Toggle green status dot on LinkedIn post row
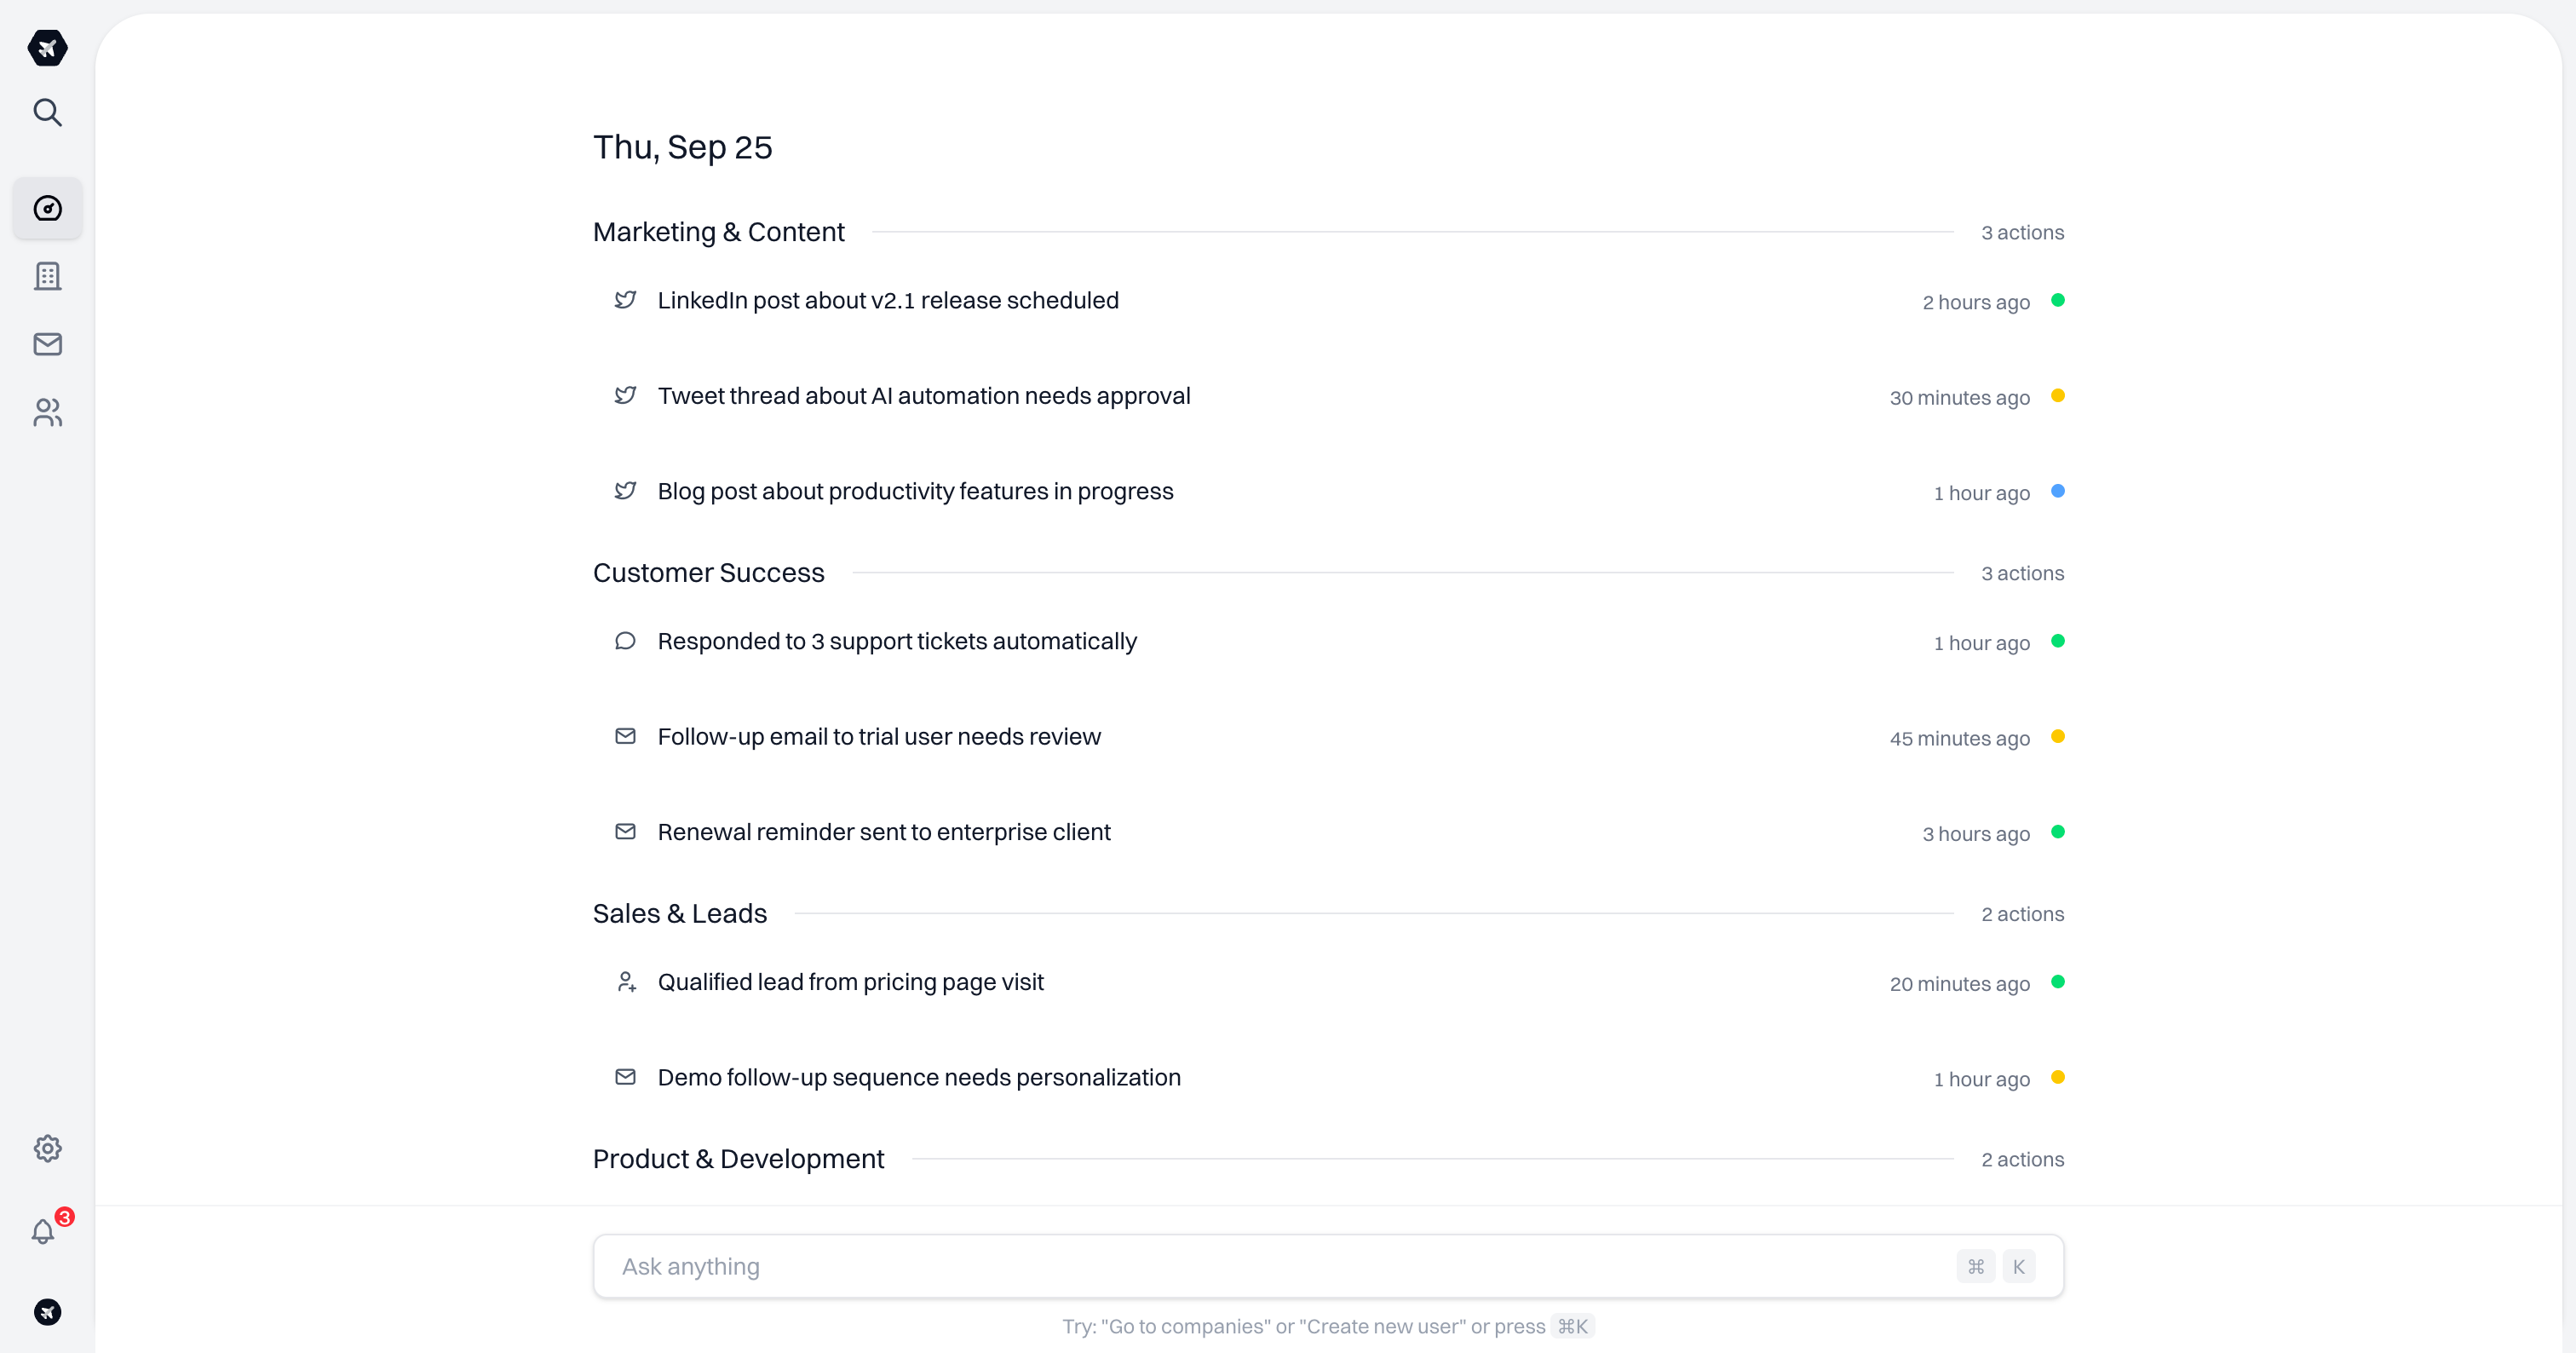The height and width of the screenshot is (1353, 2576). (x=2059, y=300)
